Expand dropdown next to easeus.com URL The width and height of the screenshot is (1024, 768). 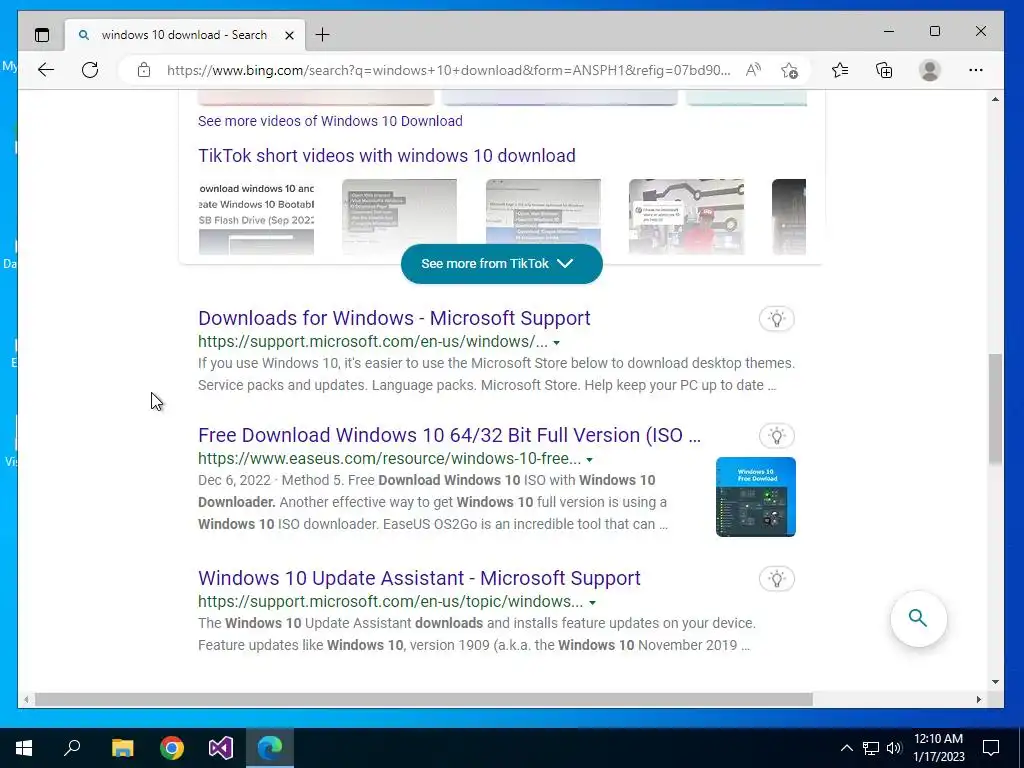pyautogui.click(x=589, y=460)
